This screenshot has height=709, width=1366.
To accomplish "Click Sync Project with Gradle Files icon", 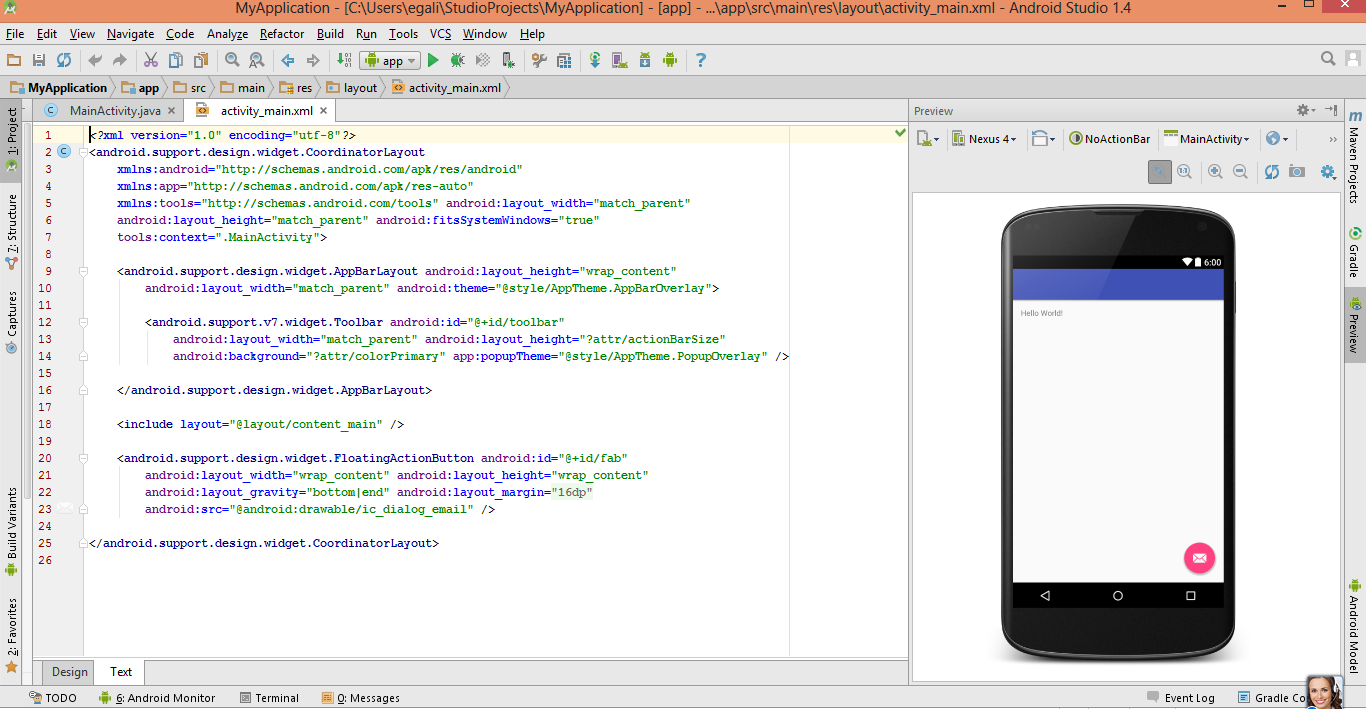I will point(595,60).
